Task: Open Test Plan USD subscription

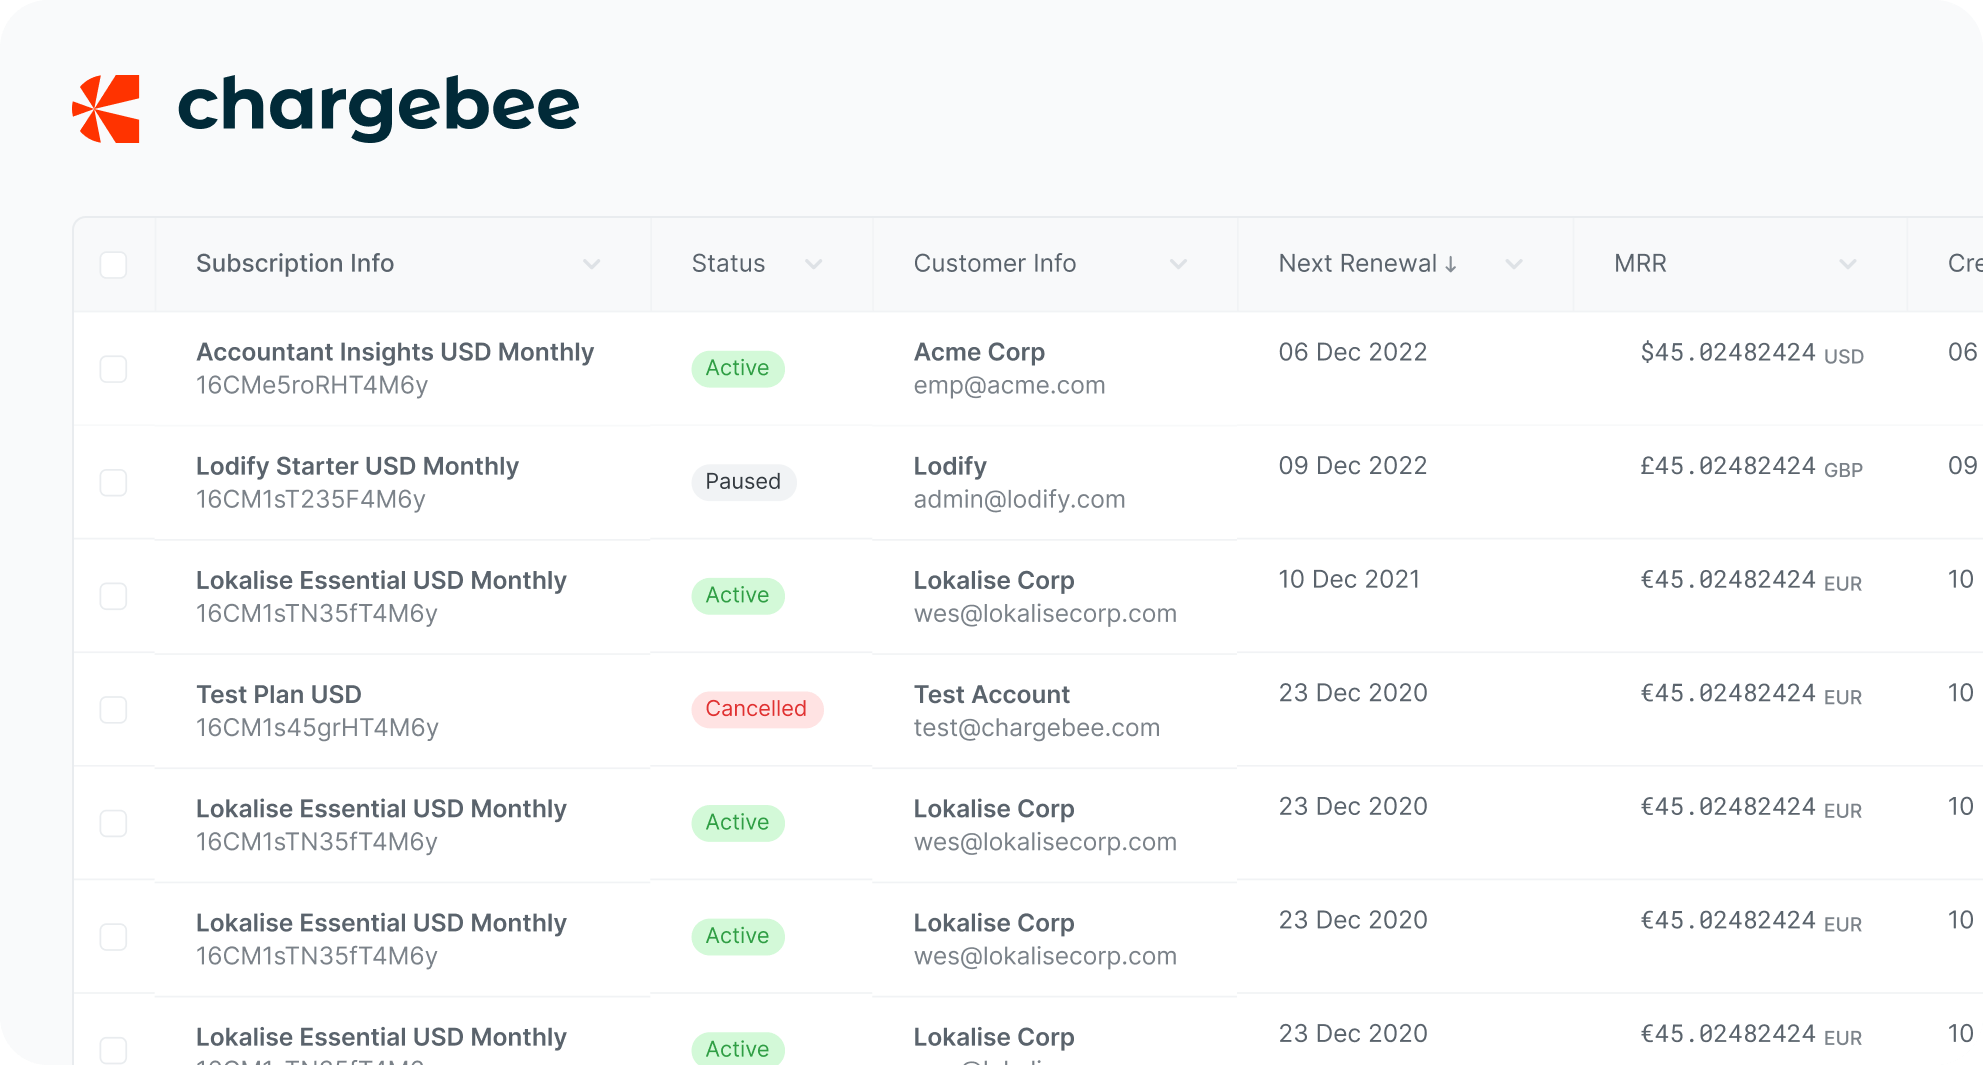Action: pos(279,694)
